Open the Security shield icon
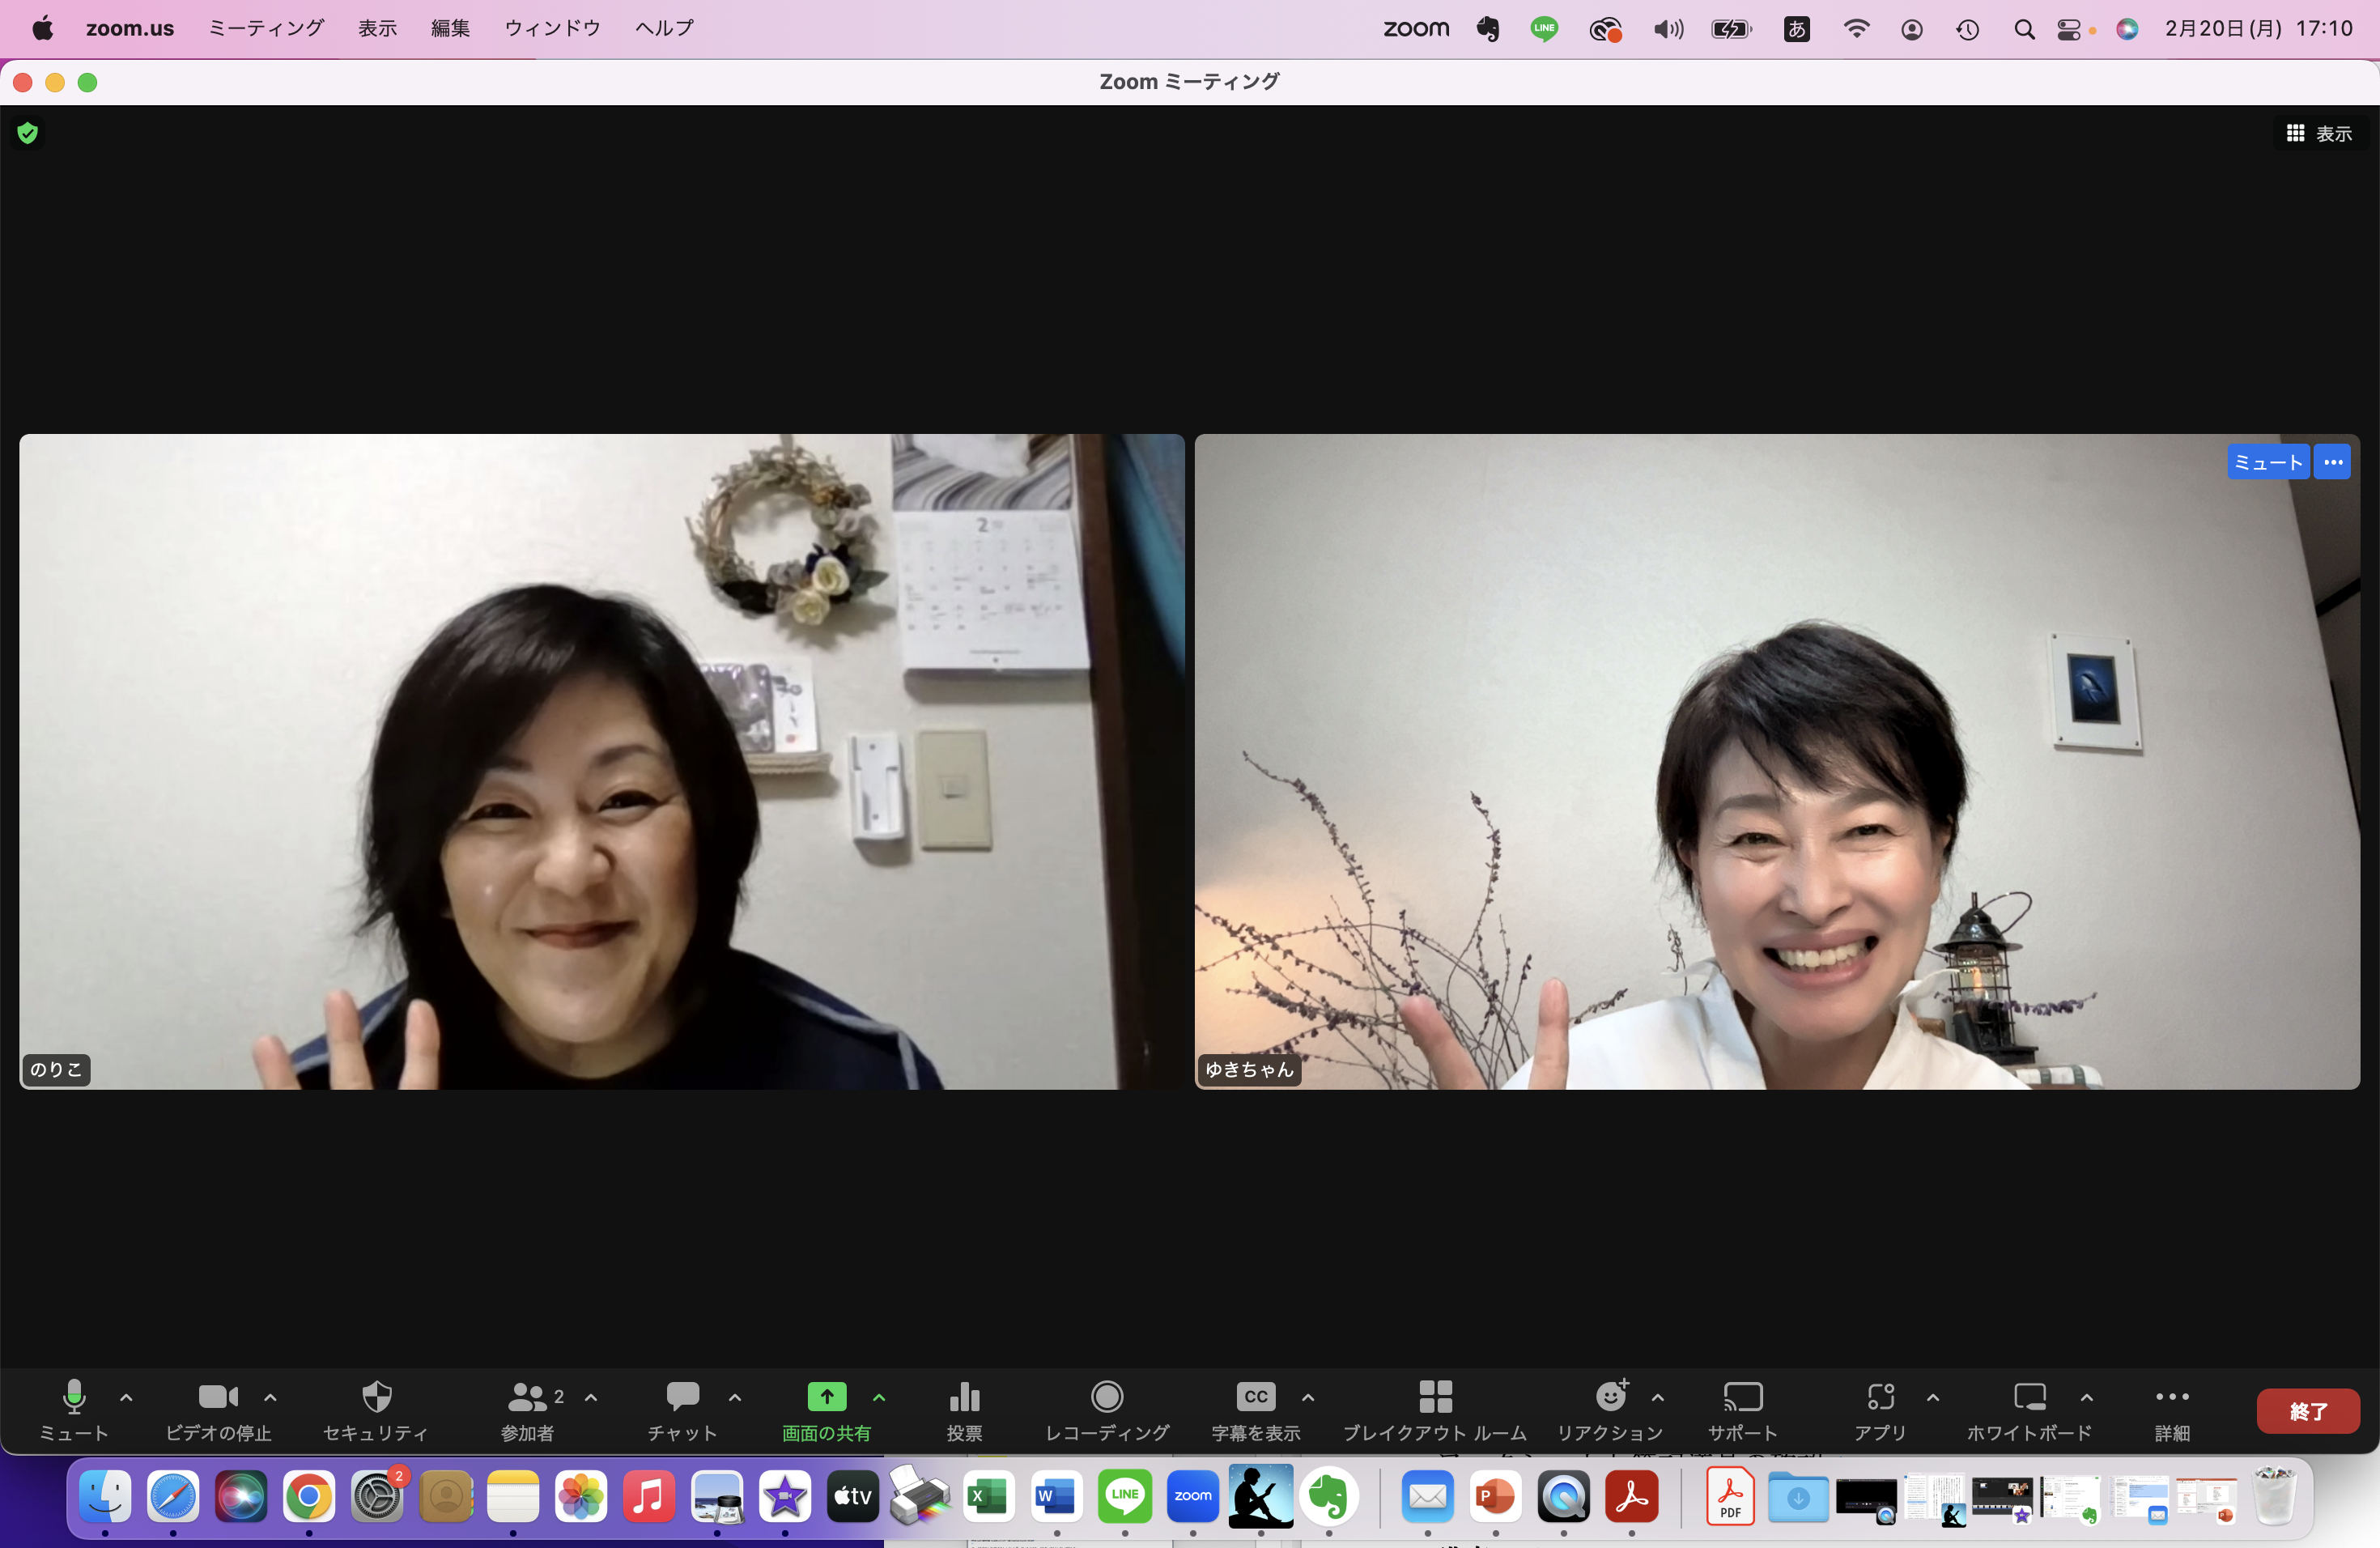The image size is (2380, 1548). click(x=376, y=1397)
